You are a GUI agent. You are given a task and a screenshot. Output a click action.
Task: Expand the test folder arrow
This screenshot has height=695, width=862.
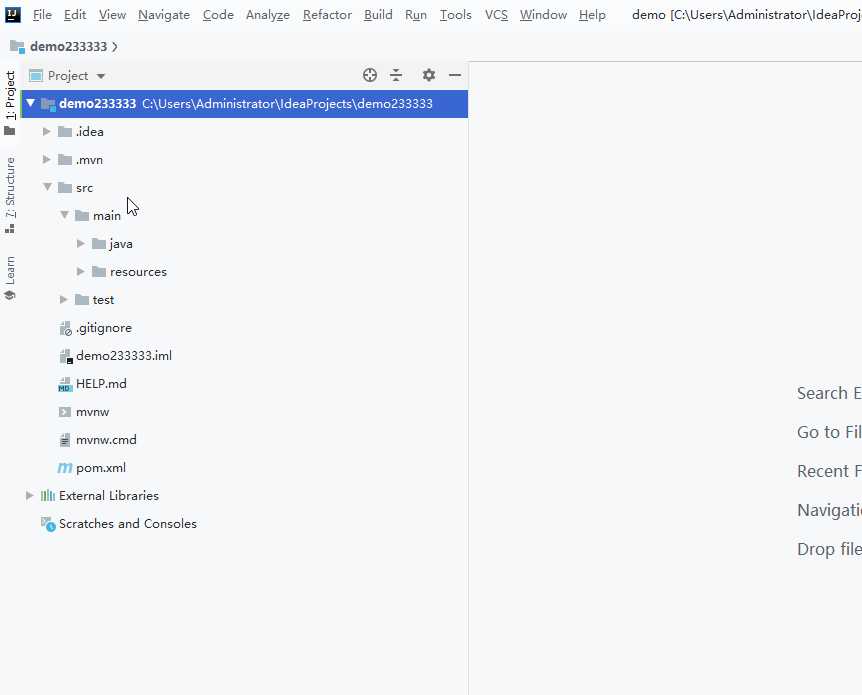click(x=64, y=300)
